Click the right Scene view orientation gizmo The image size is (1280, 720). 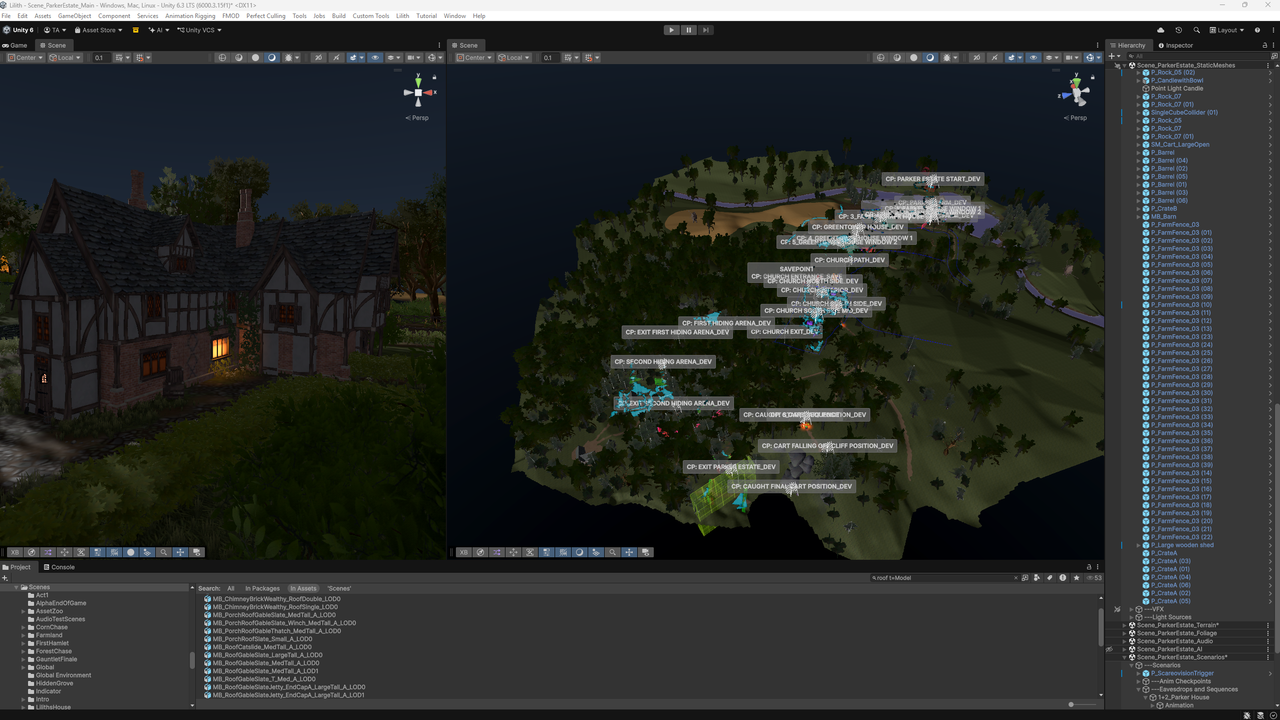pyautogui.click(x=1076, y=93)
